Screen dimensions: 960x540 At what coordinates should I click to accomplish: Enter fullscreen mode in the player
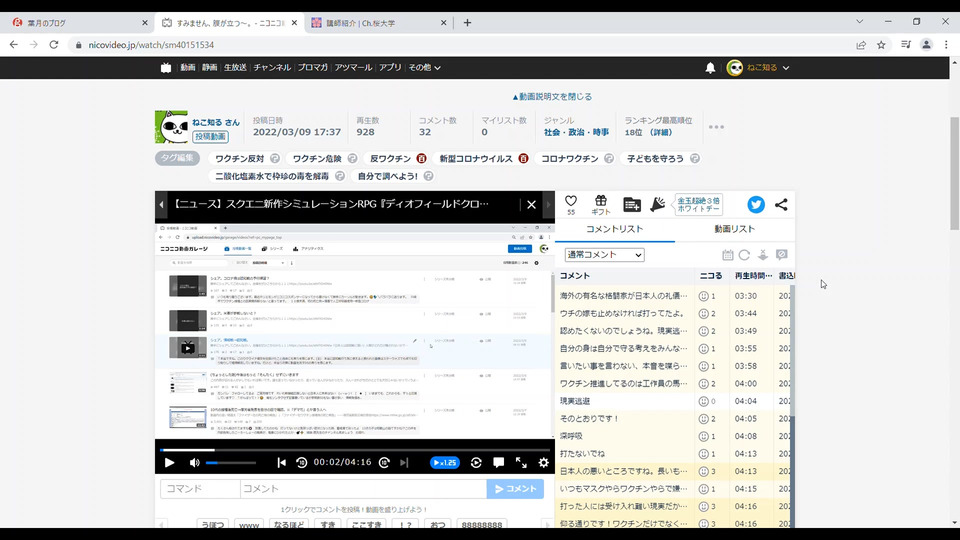click(x=521, y=463)
